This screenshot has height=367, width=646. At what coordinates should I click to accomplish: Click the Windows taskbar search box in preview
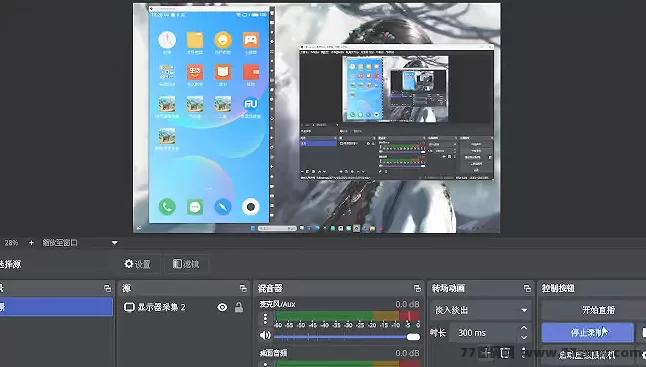click(277, 228)
